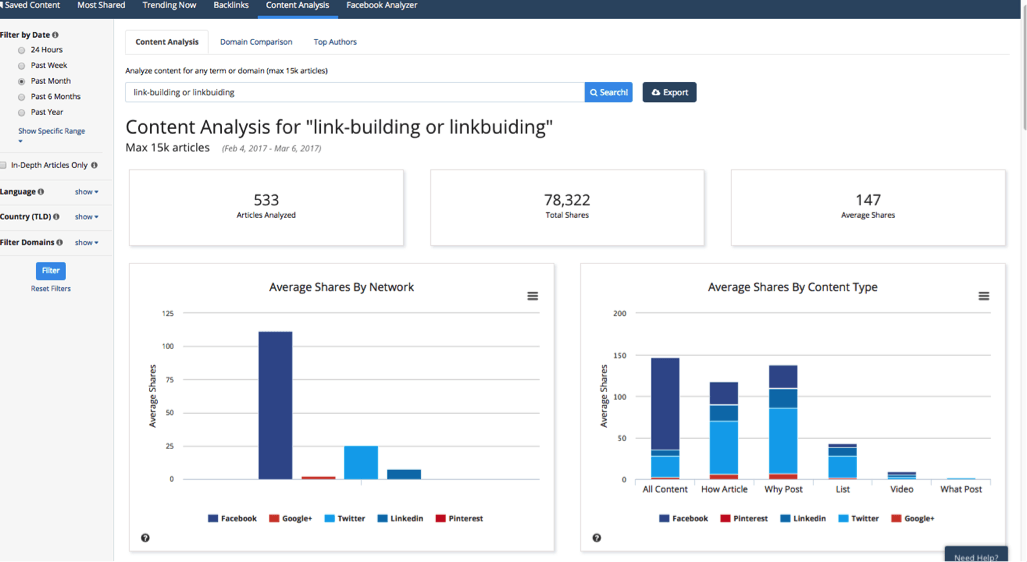Screen dimensions: 1027x562
Task: Click the info icon beside Filter Domains
Action: tap(60, 243)
